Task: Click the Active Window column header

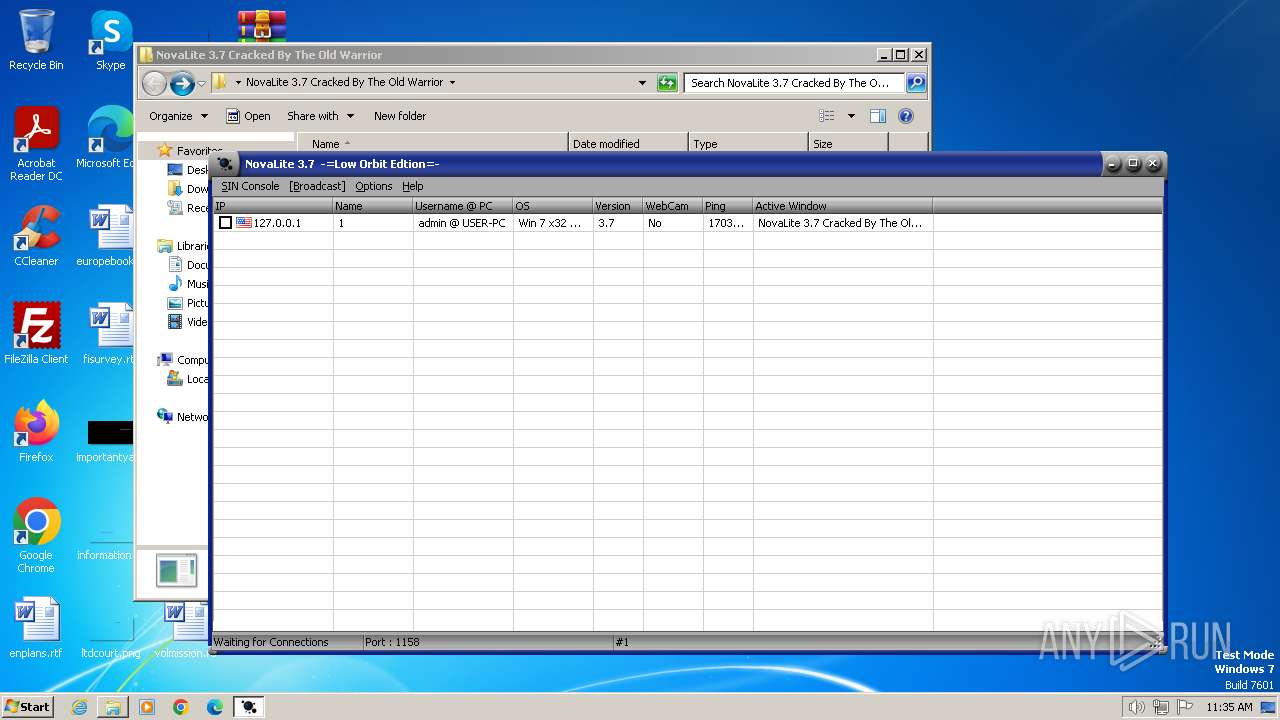Action: click(x=842, y=206)
